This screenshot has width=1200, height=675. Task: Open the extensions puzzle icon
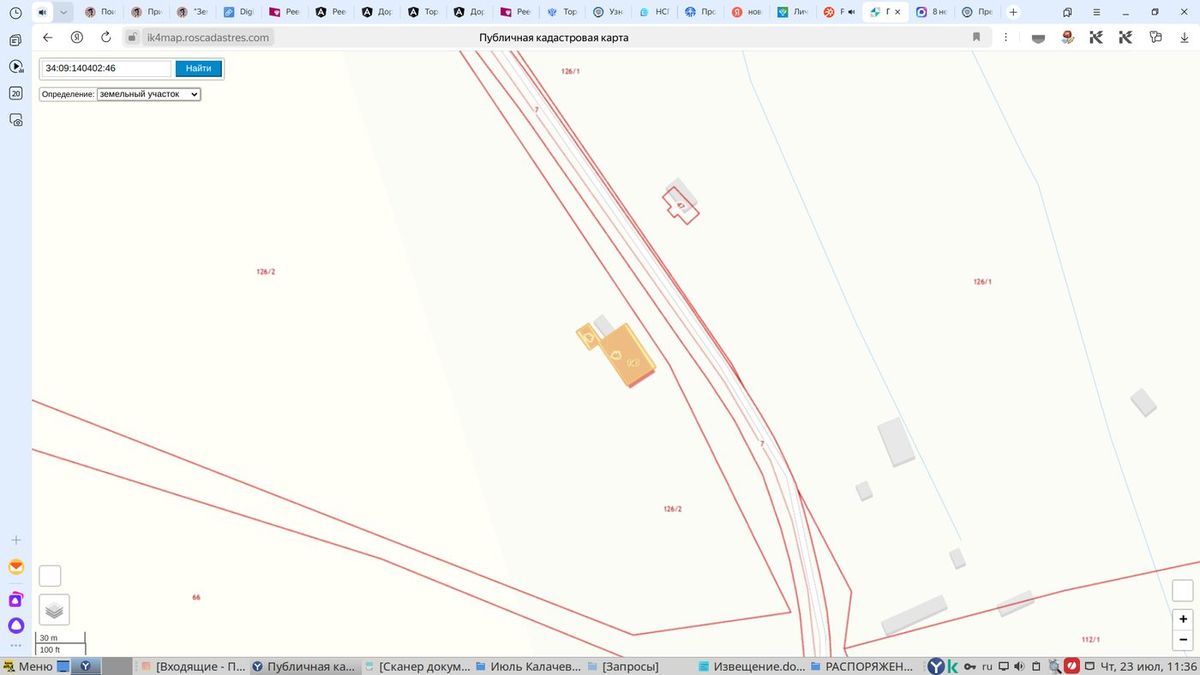(1156, 37)
